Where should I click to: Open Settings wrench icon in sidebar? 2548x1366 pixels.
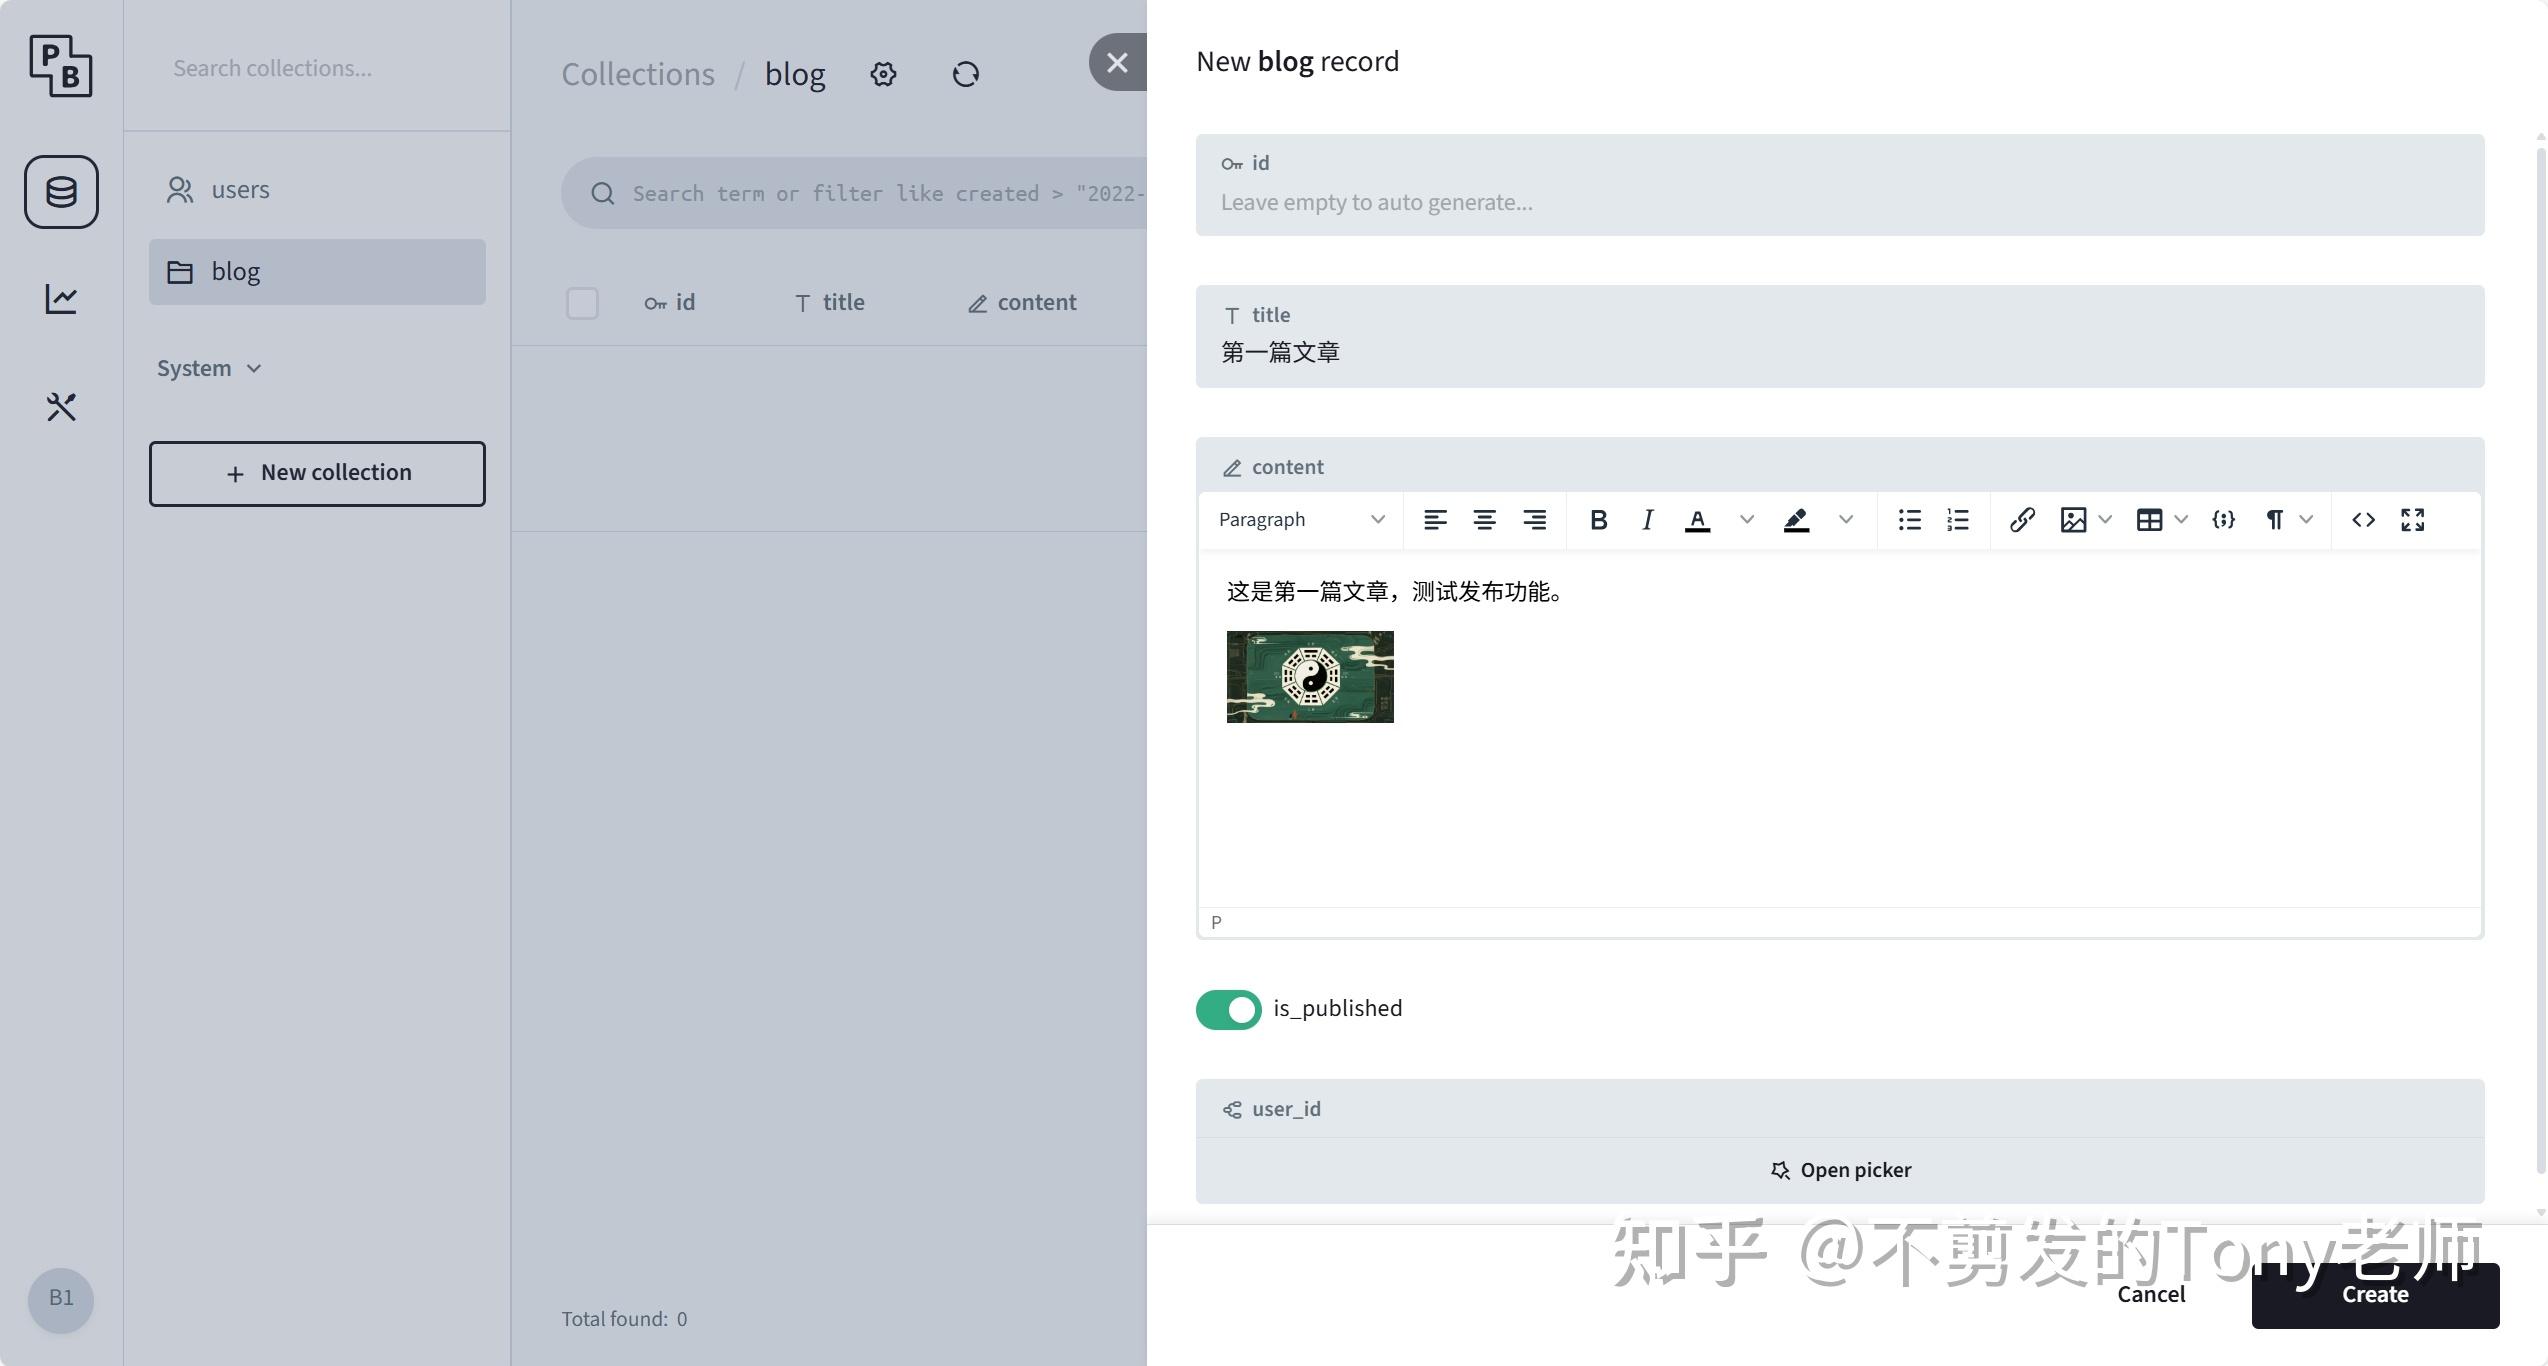click(x=60, y=407)
